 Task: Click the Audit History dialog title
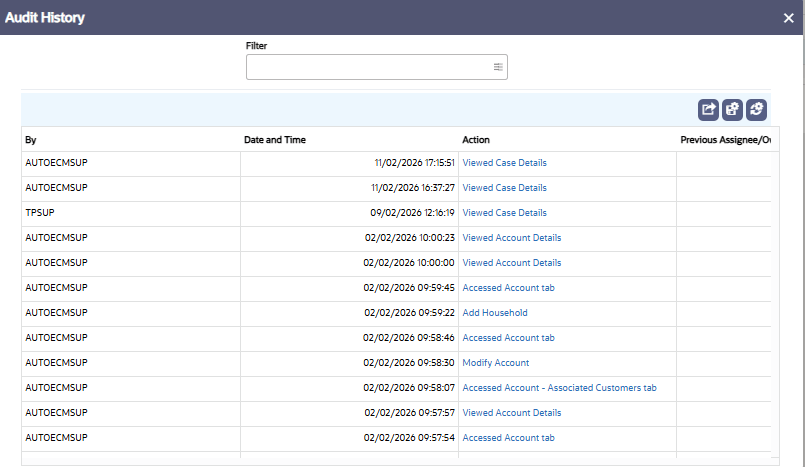click(x=45, y=17)
